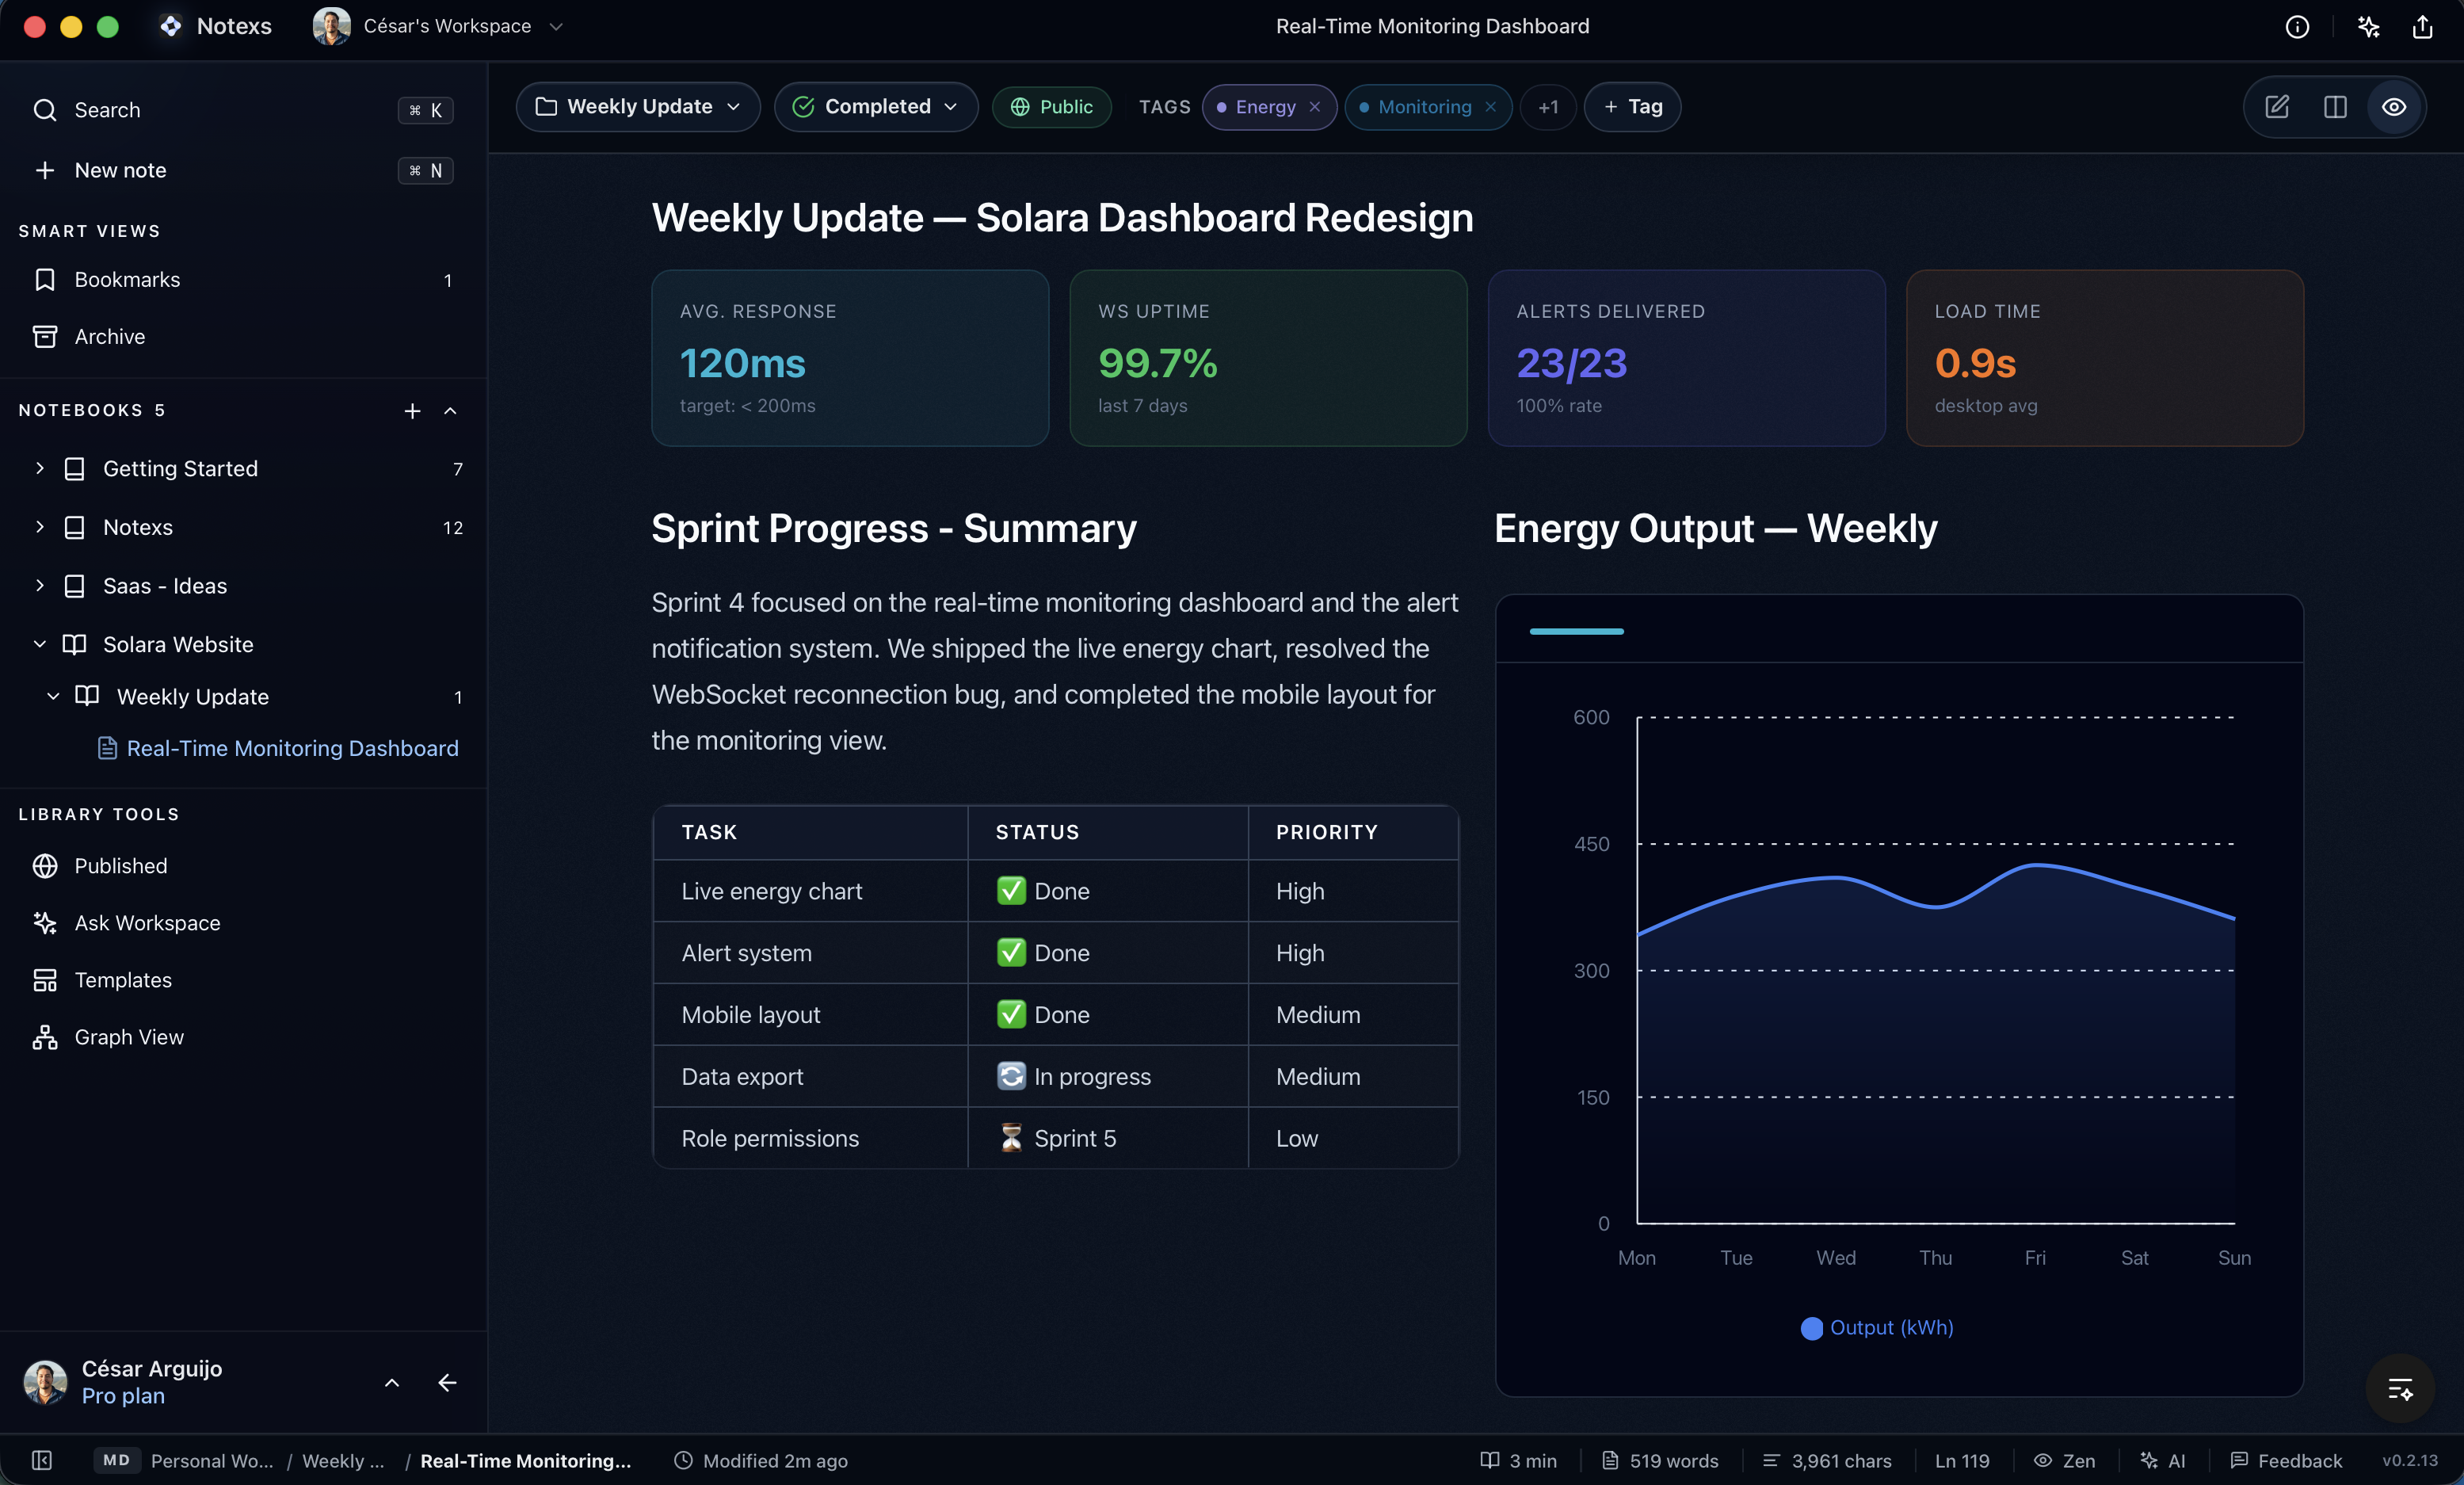The height and width of the screenshot is (1485, 2464).
Task: Click the chart tab indicator bar
Action: (1576, 632)
